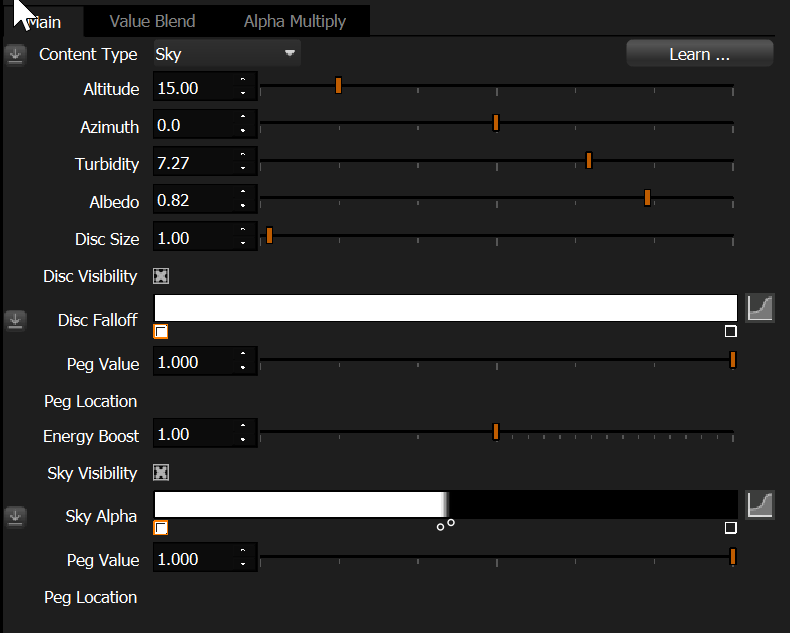Select the left peg of Disc Falloff gradient
Image resolution: width=790 pixels, height=633 pixels.
(161, 332)
